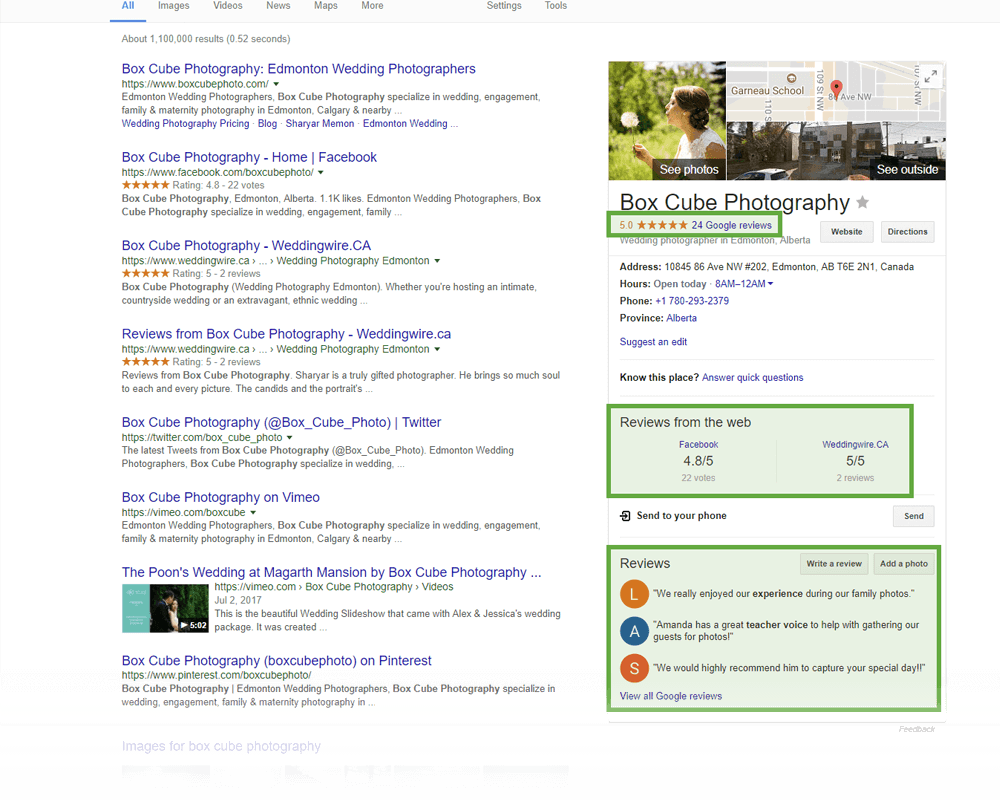Image resolution: width=1000 pixels, height=800 pixels.
Task: Open The Poon's Wedding at Magarth Mansion result
Action: [x=332, y=573]
